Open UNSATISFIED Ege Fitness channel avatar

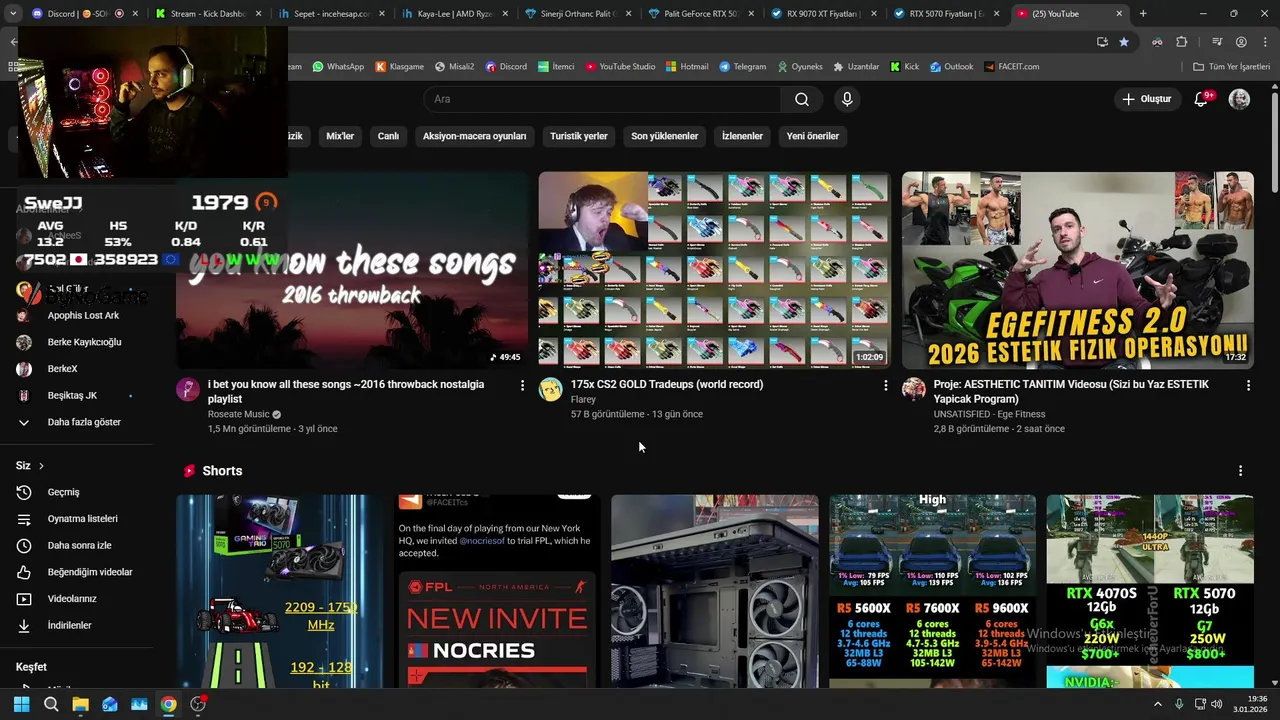click(914, 389)
